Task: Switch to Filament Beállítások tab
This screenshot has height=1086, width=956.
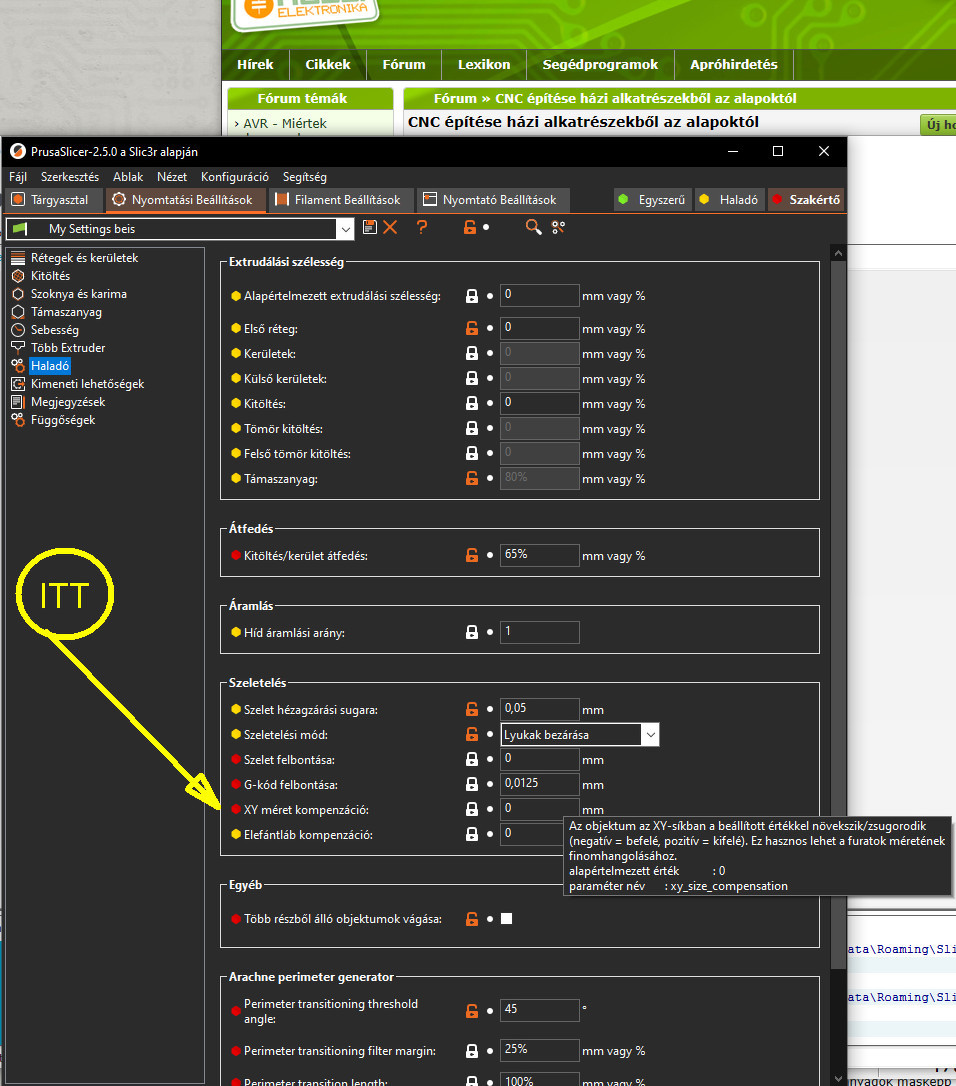Action: pyautogui.click(x=339, y=199)
